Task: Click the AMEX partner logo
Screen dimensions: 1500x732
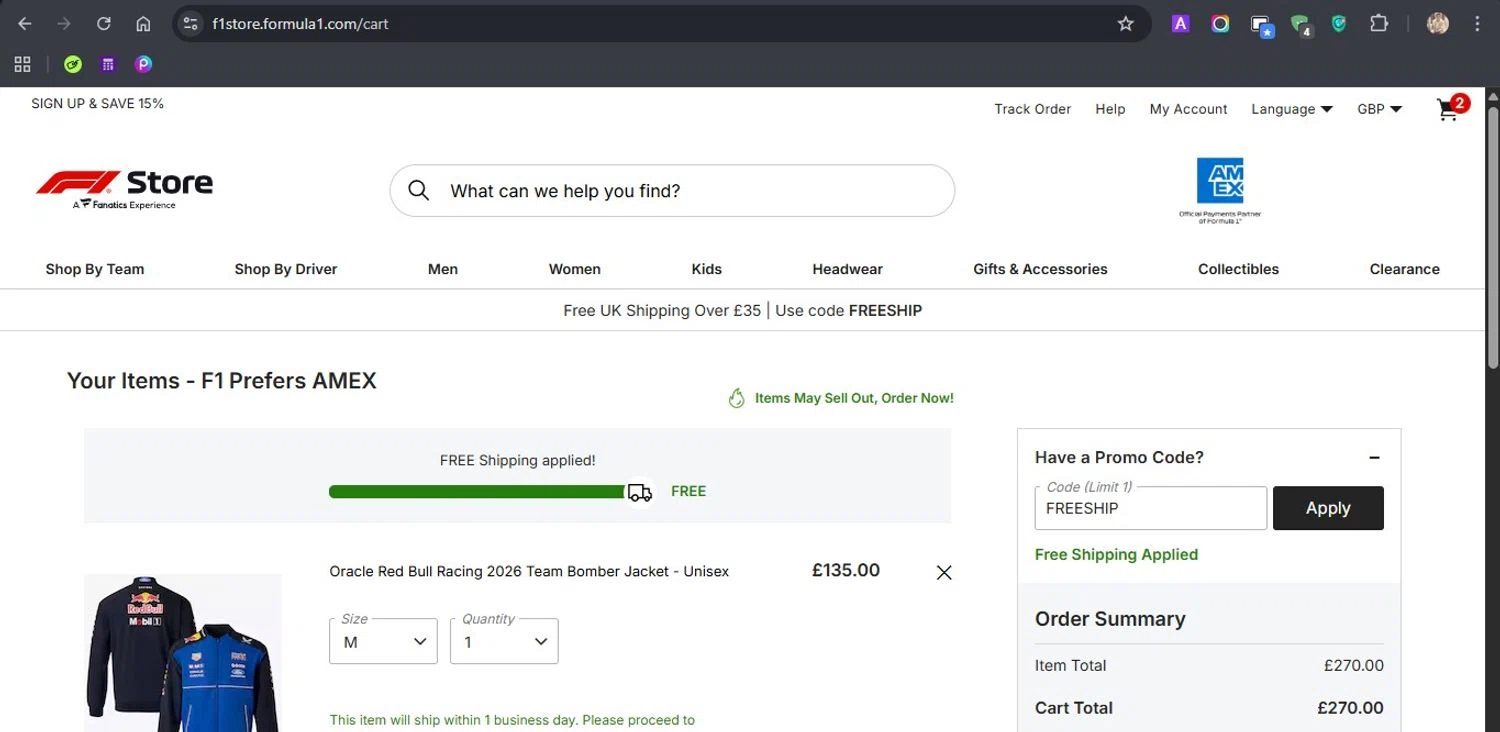Action: (x=1220, y=190)
